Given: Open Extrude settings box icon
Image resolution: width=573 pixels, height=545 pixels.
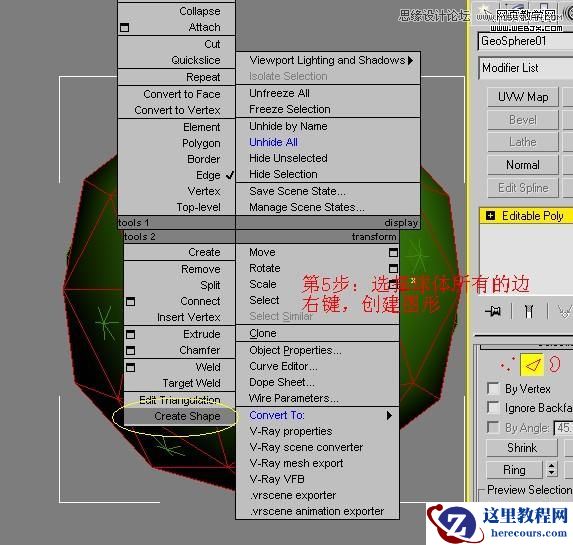Looking at the screenshot, I should click(x=130, y=334).
